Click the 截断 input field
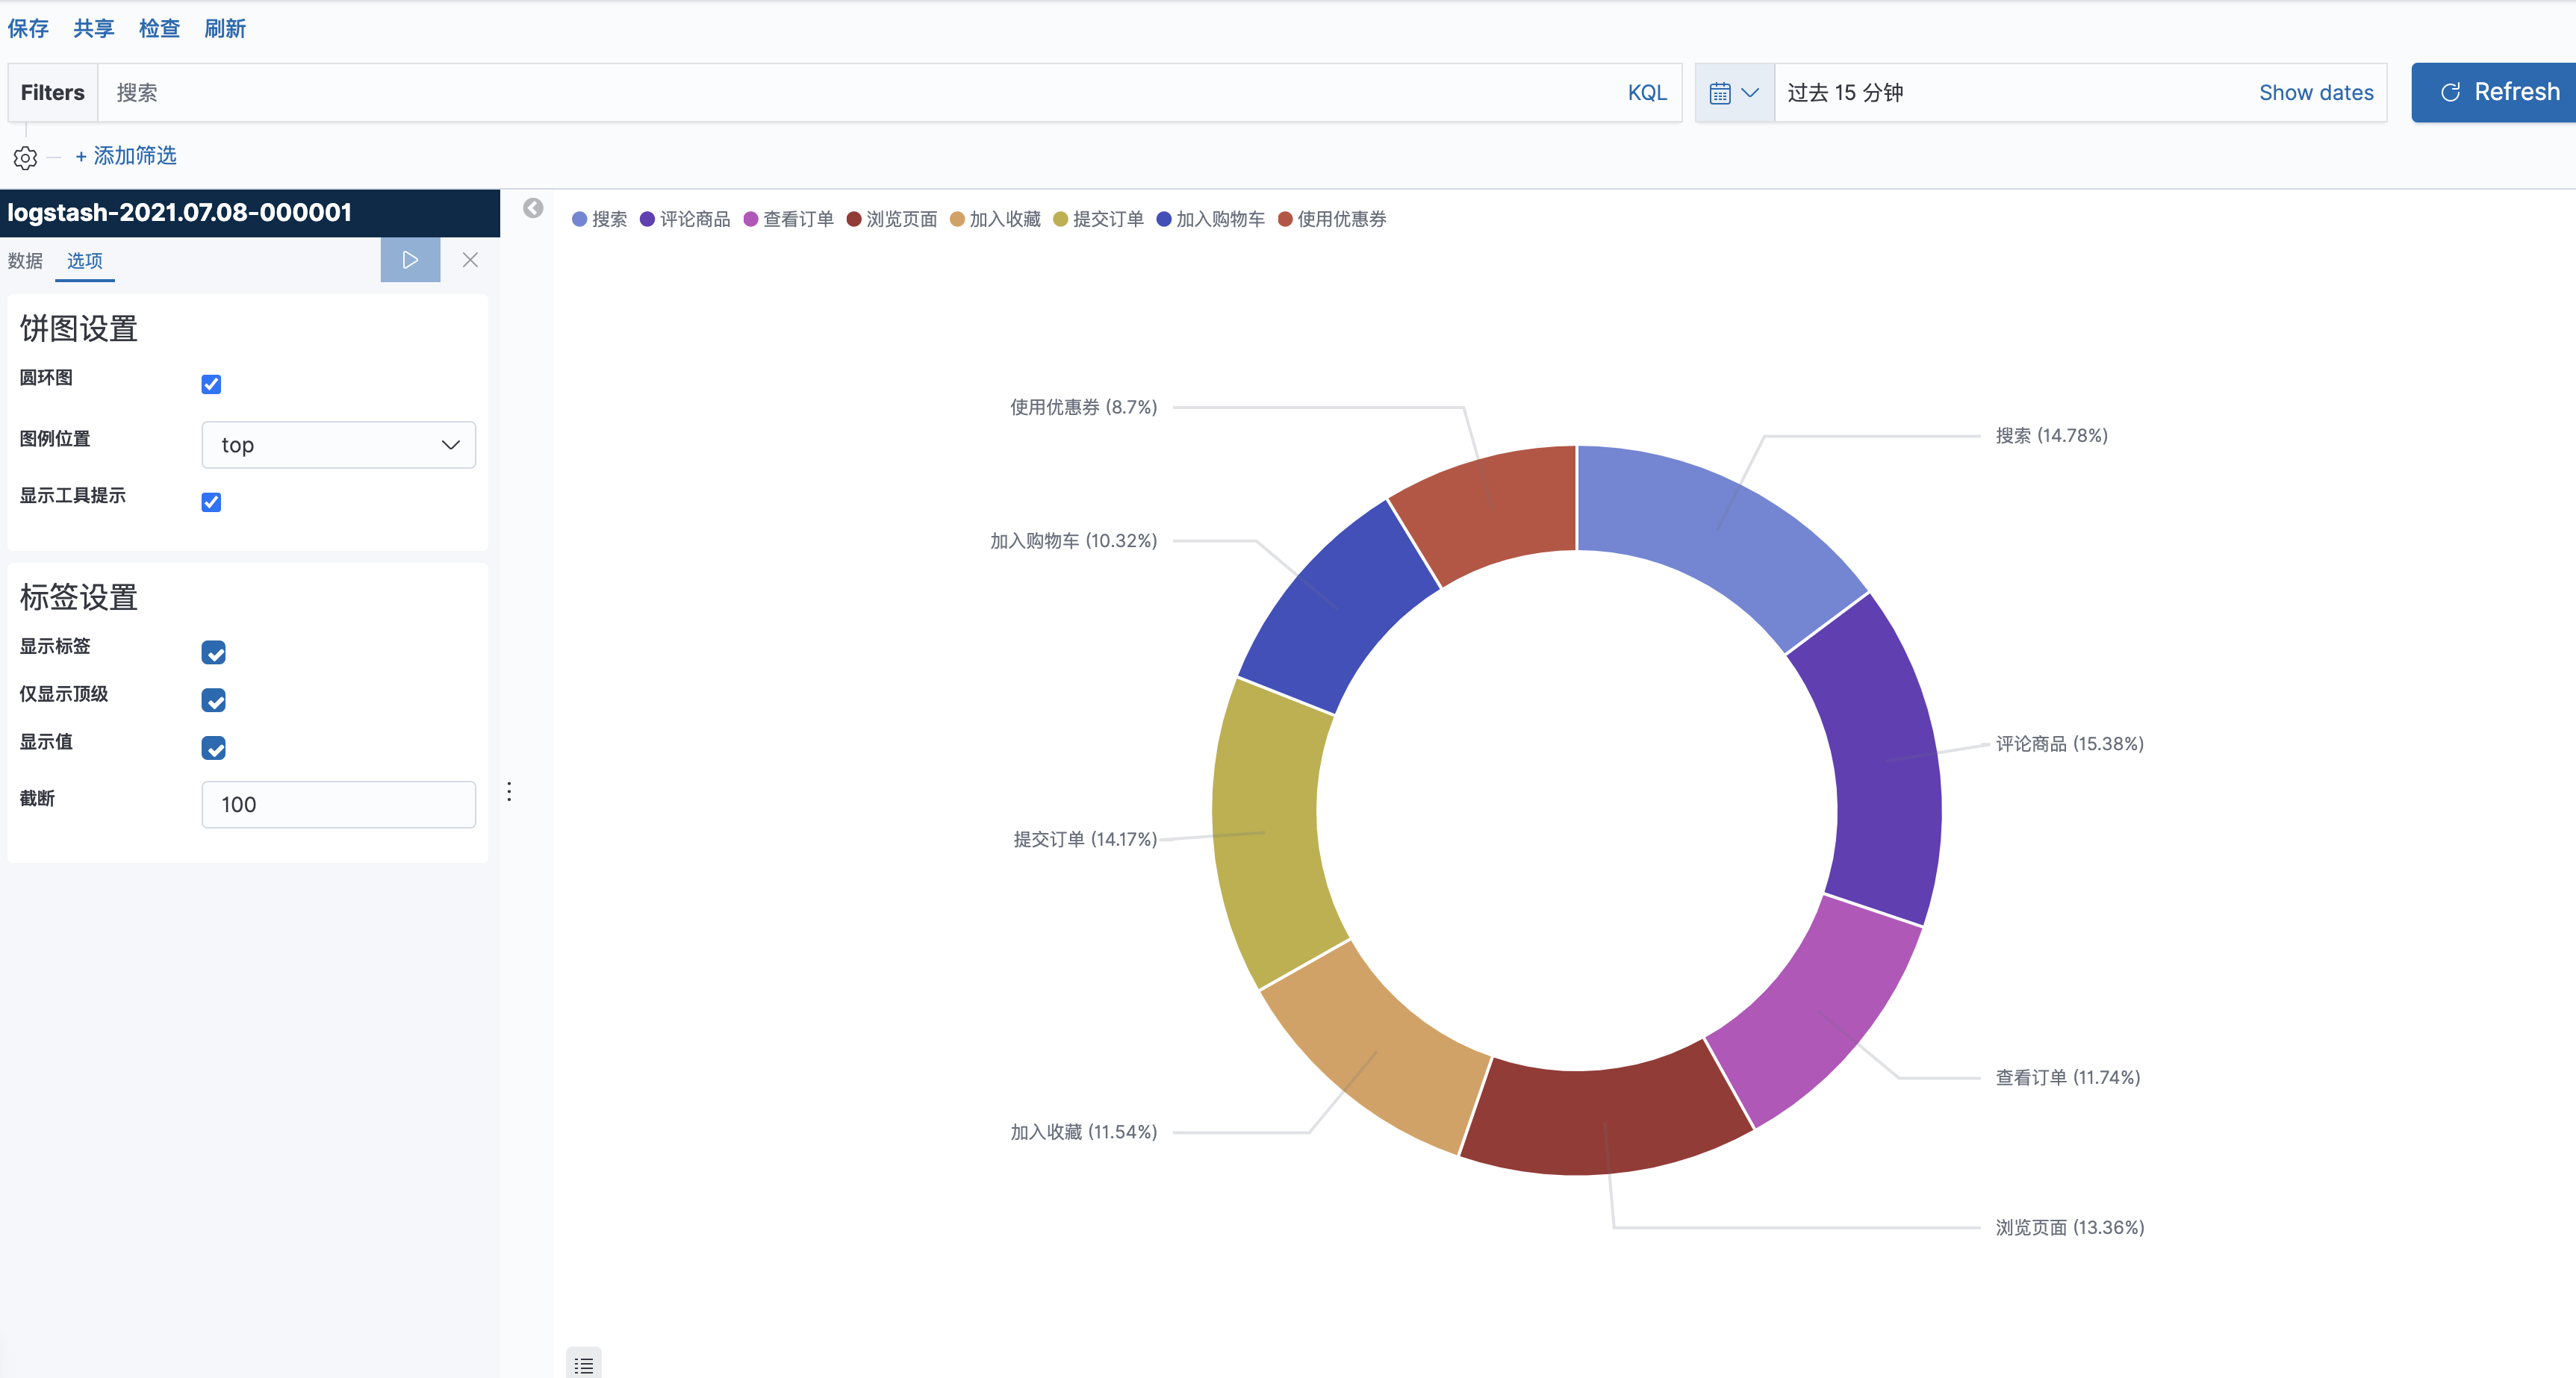This screenshot has width=2576, height=1378. (x=338, y=805)
